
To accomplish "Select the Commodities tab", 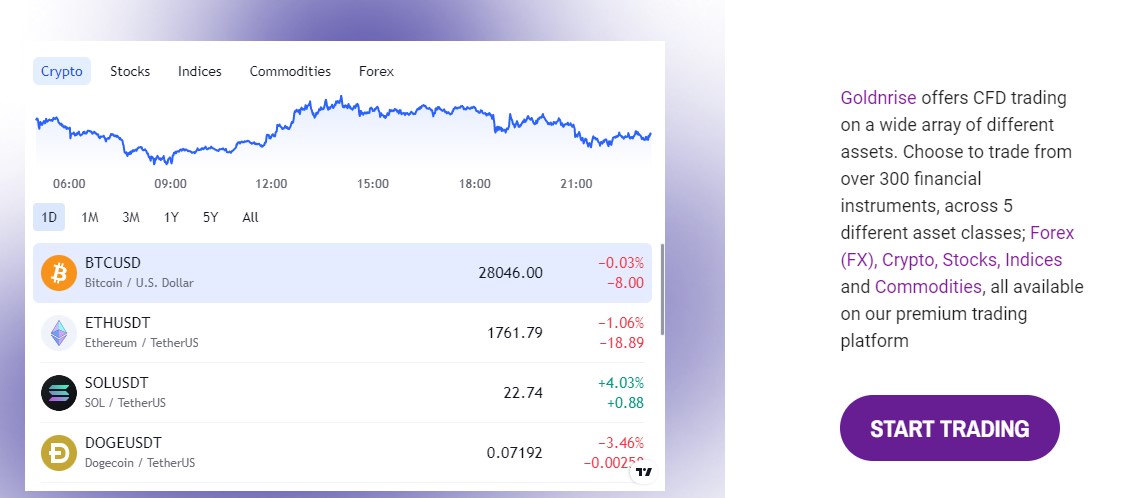I will [x=290, y=71].
